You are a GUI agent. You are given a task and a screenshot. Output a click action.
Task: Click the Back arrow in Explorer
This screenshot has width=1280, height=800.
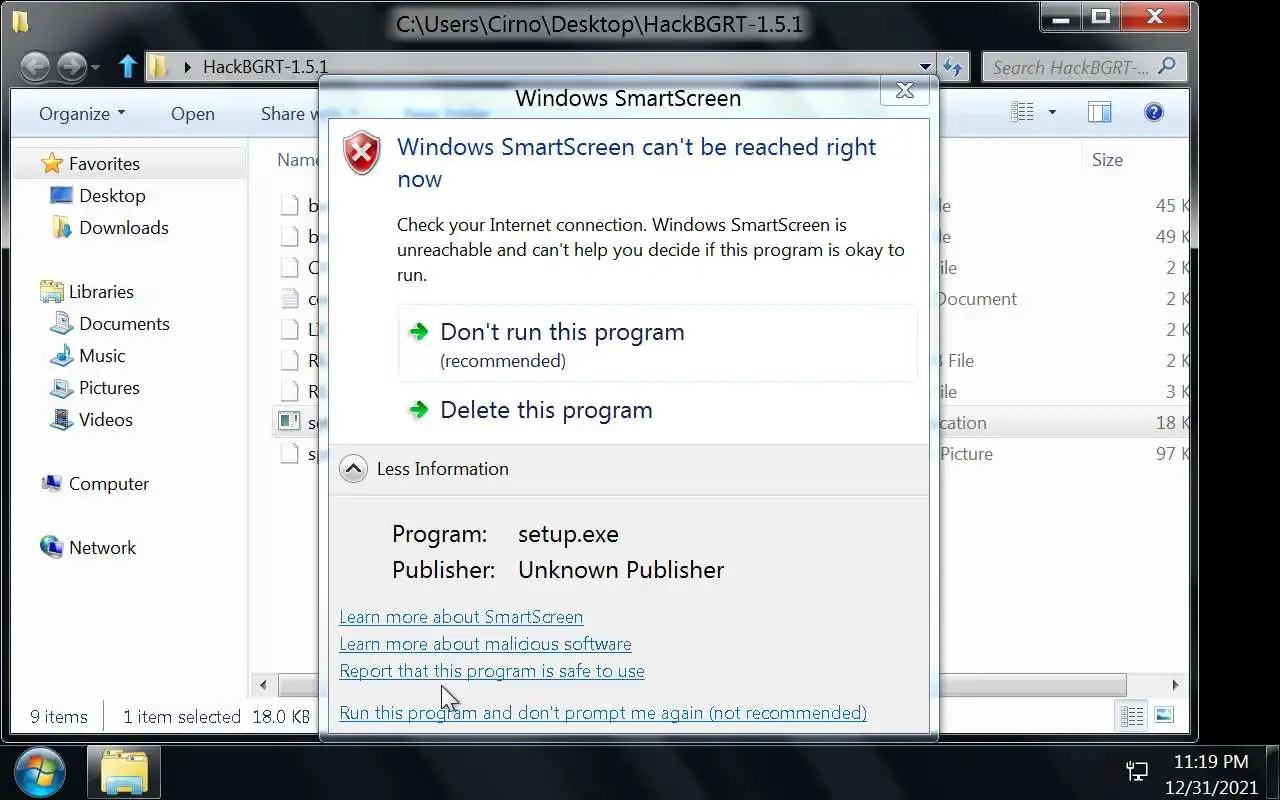[35, 67]
